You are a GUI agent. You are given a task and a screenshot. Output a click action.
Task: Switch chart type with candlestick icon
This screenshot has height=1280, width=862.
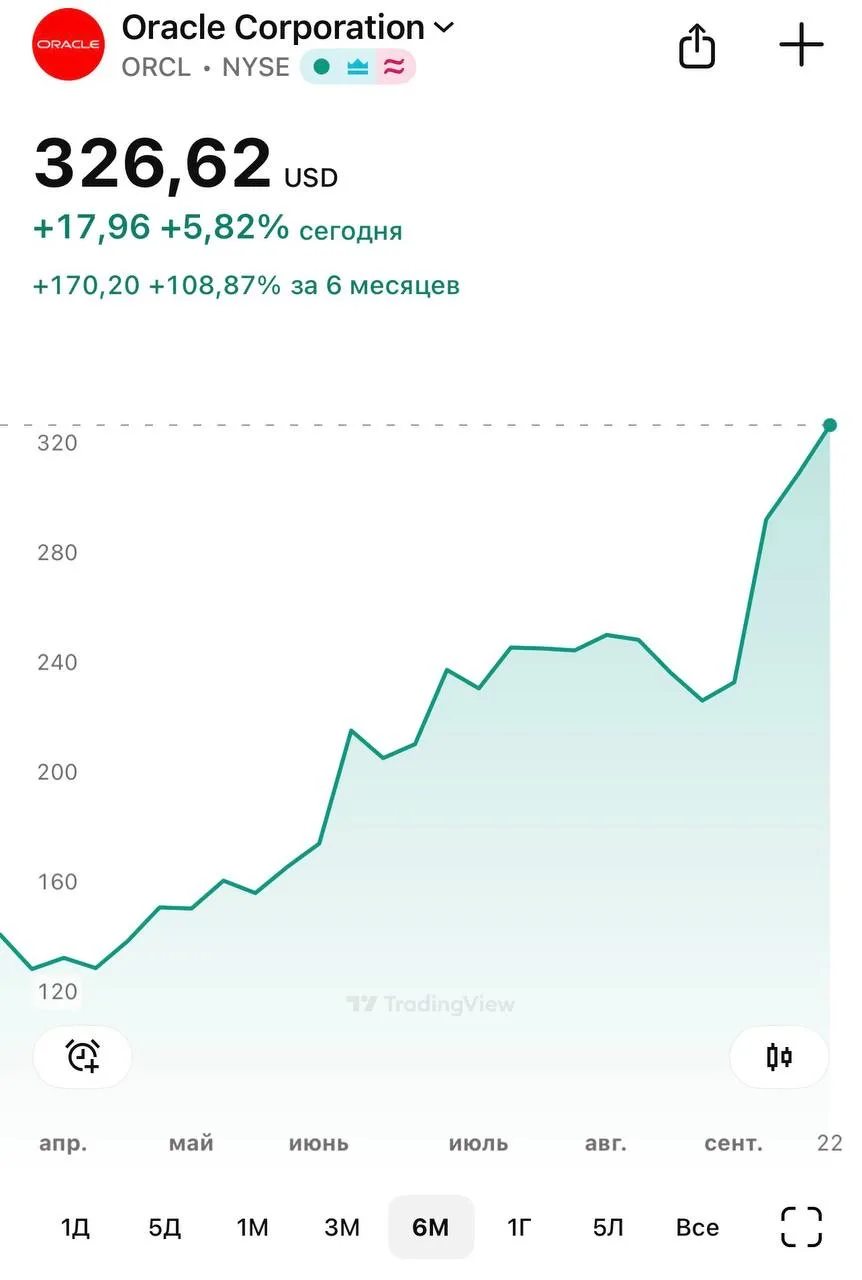[779, 1056]
